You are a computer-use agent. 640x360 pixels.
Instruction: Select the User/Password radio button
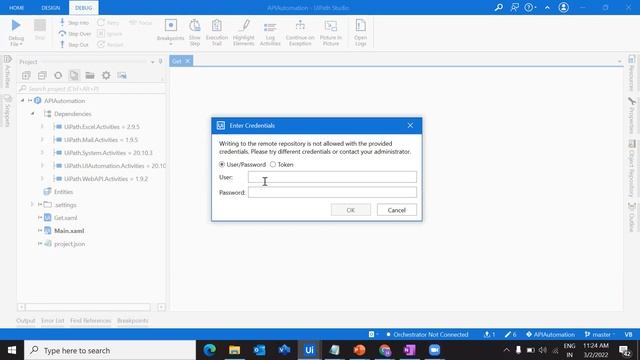[222, 164]
